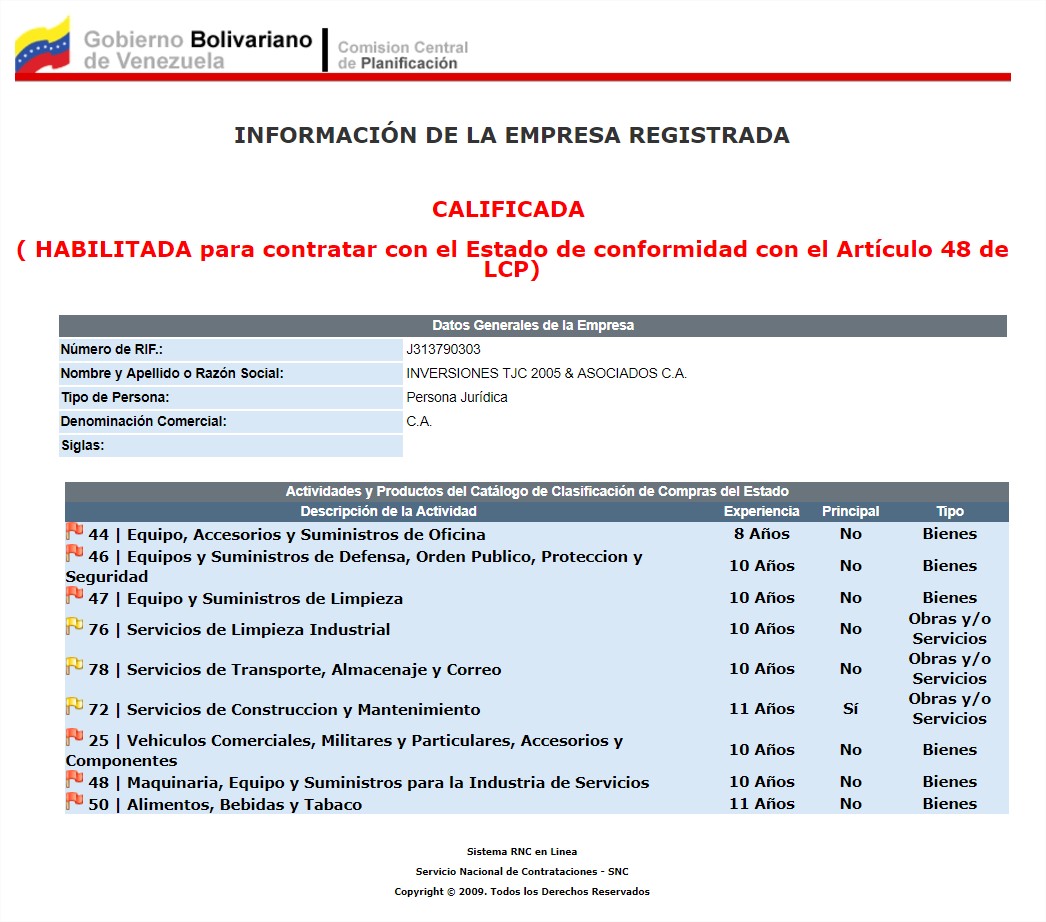Image resolution: width=1046 pixels, height=922 pixels.
Task: Select Vehiculos Comerciales, Militares y Particulares activity
Action: pos(344,751)
